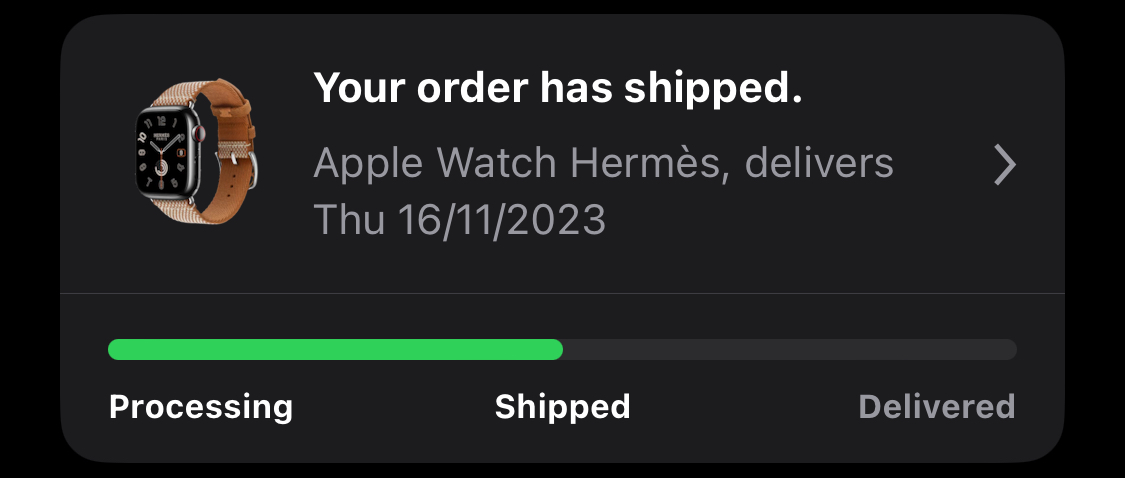
Task: Tap the empty card area below the date
Action: click(562, 266)
